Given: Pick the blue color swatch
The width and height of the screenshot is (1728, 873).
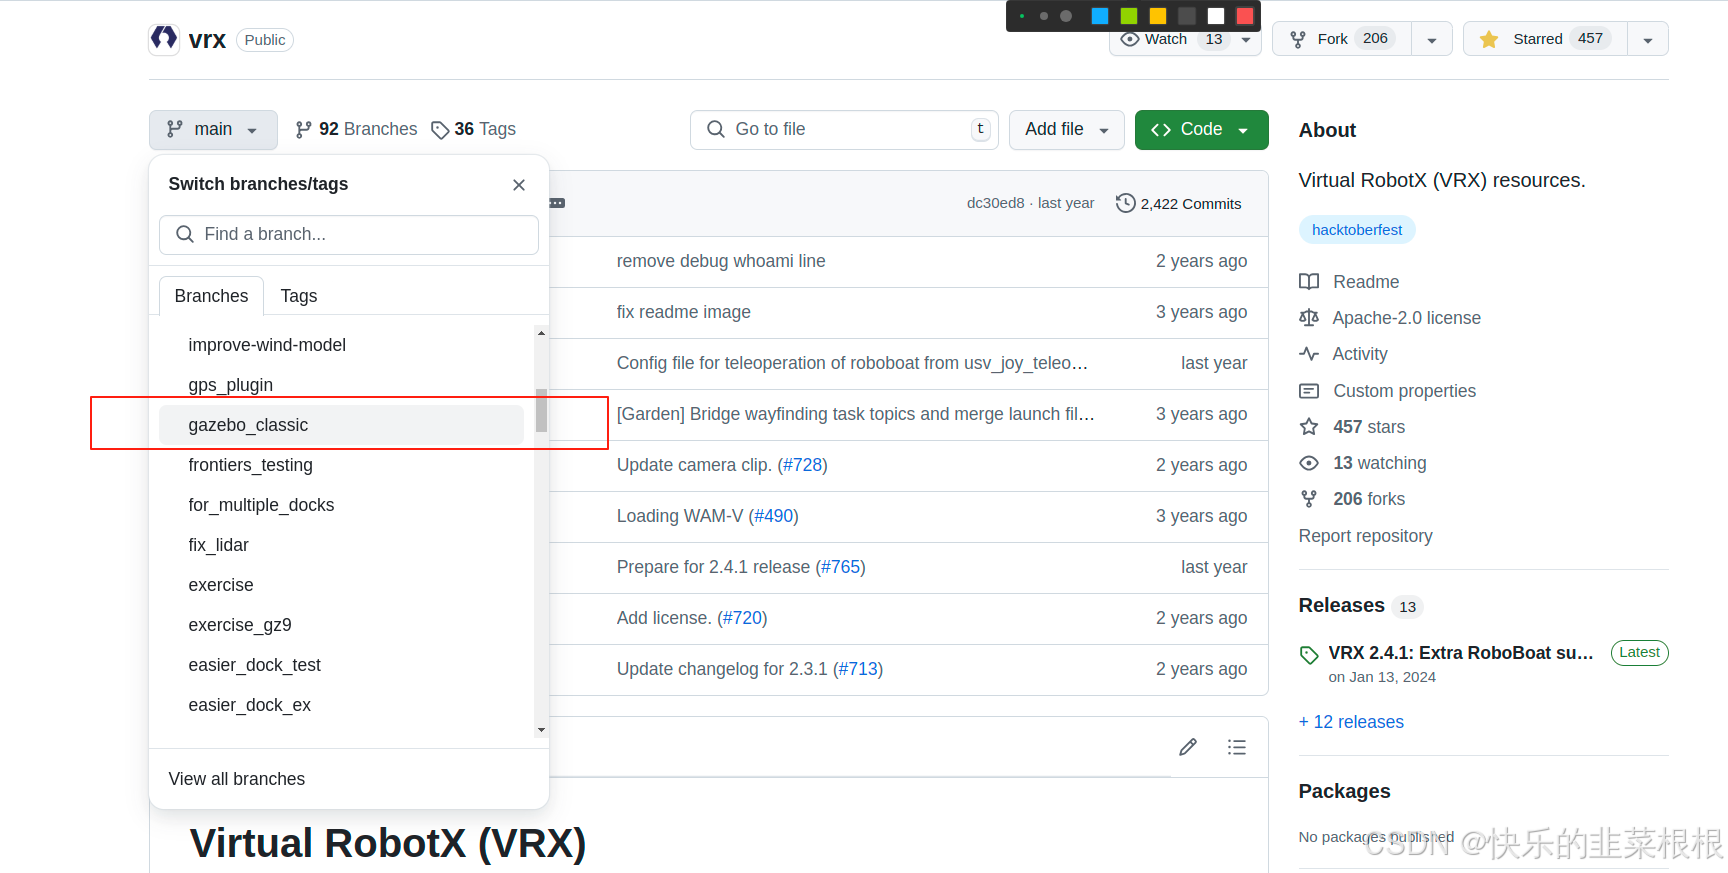Looking at the screenshot, I should pyautogui.click(x=1100, y=16).
